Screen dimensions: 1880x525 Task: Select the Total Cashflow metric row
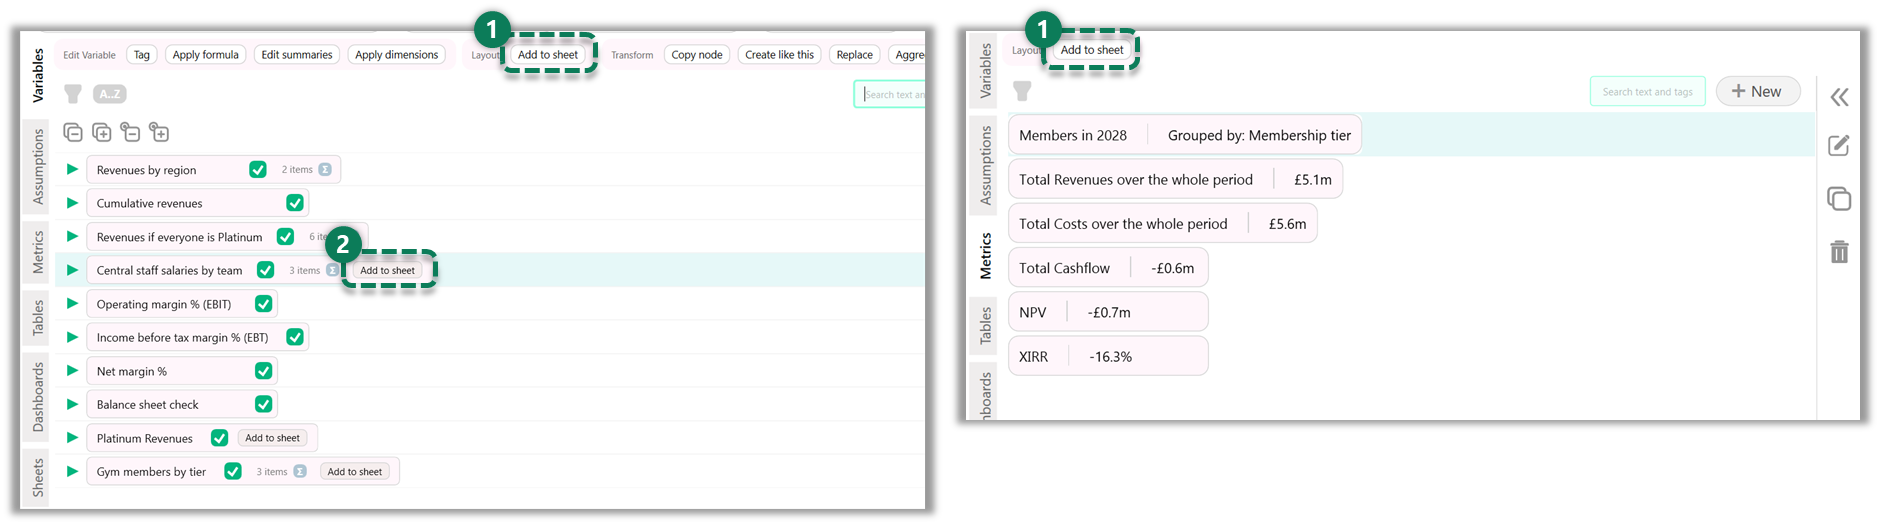click(x=1108, y=268)
